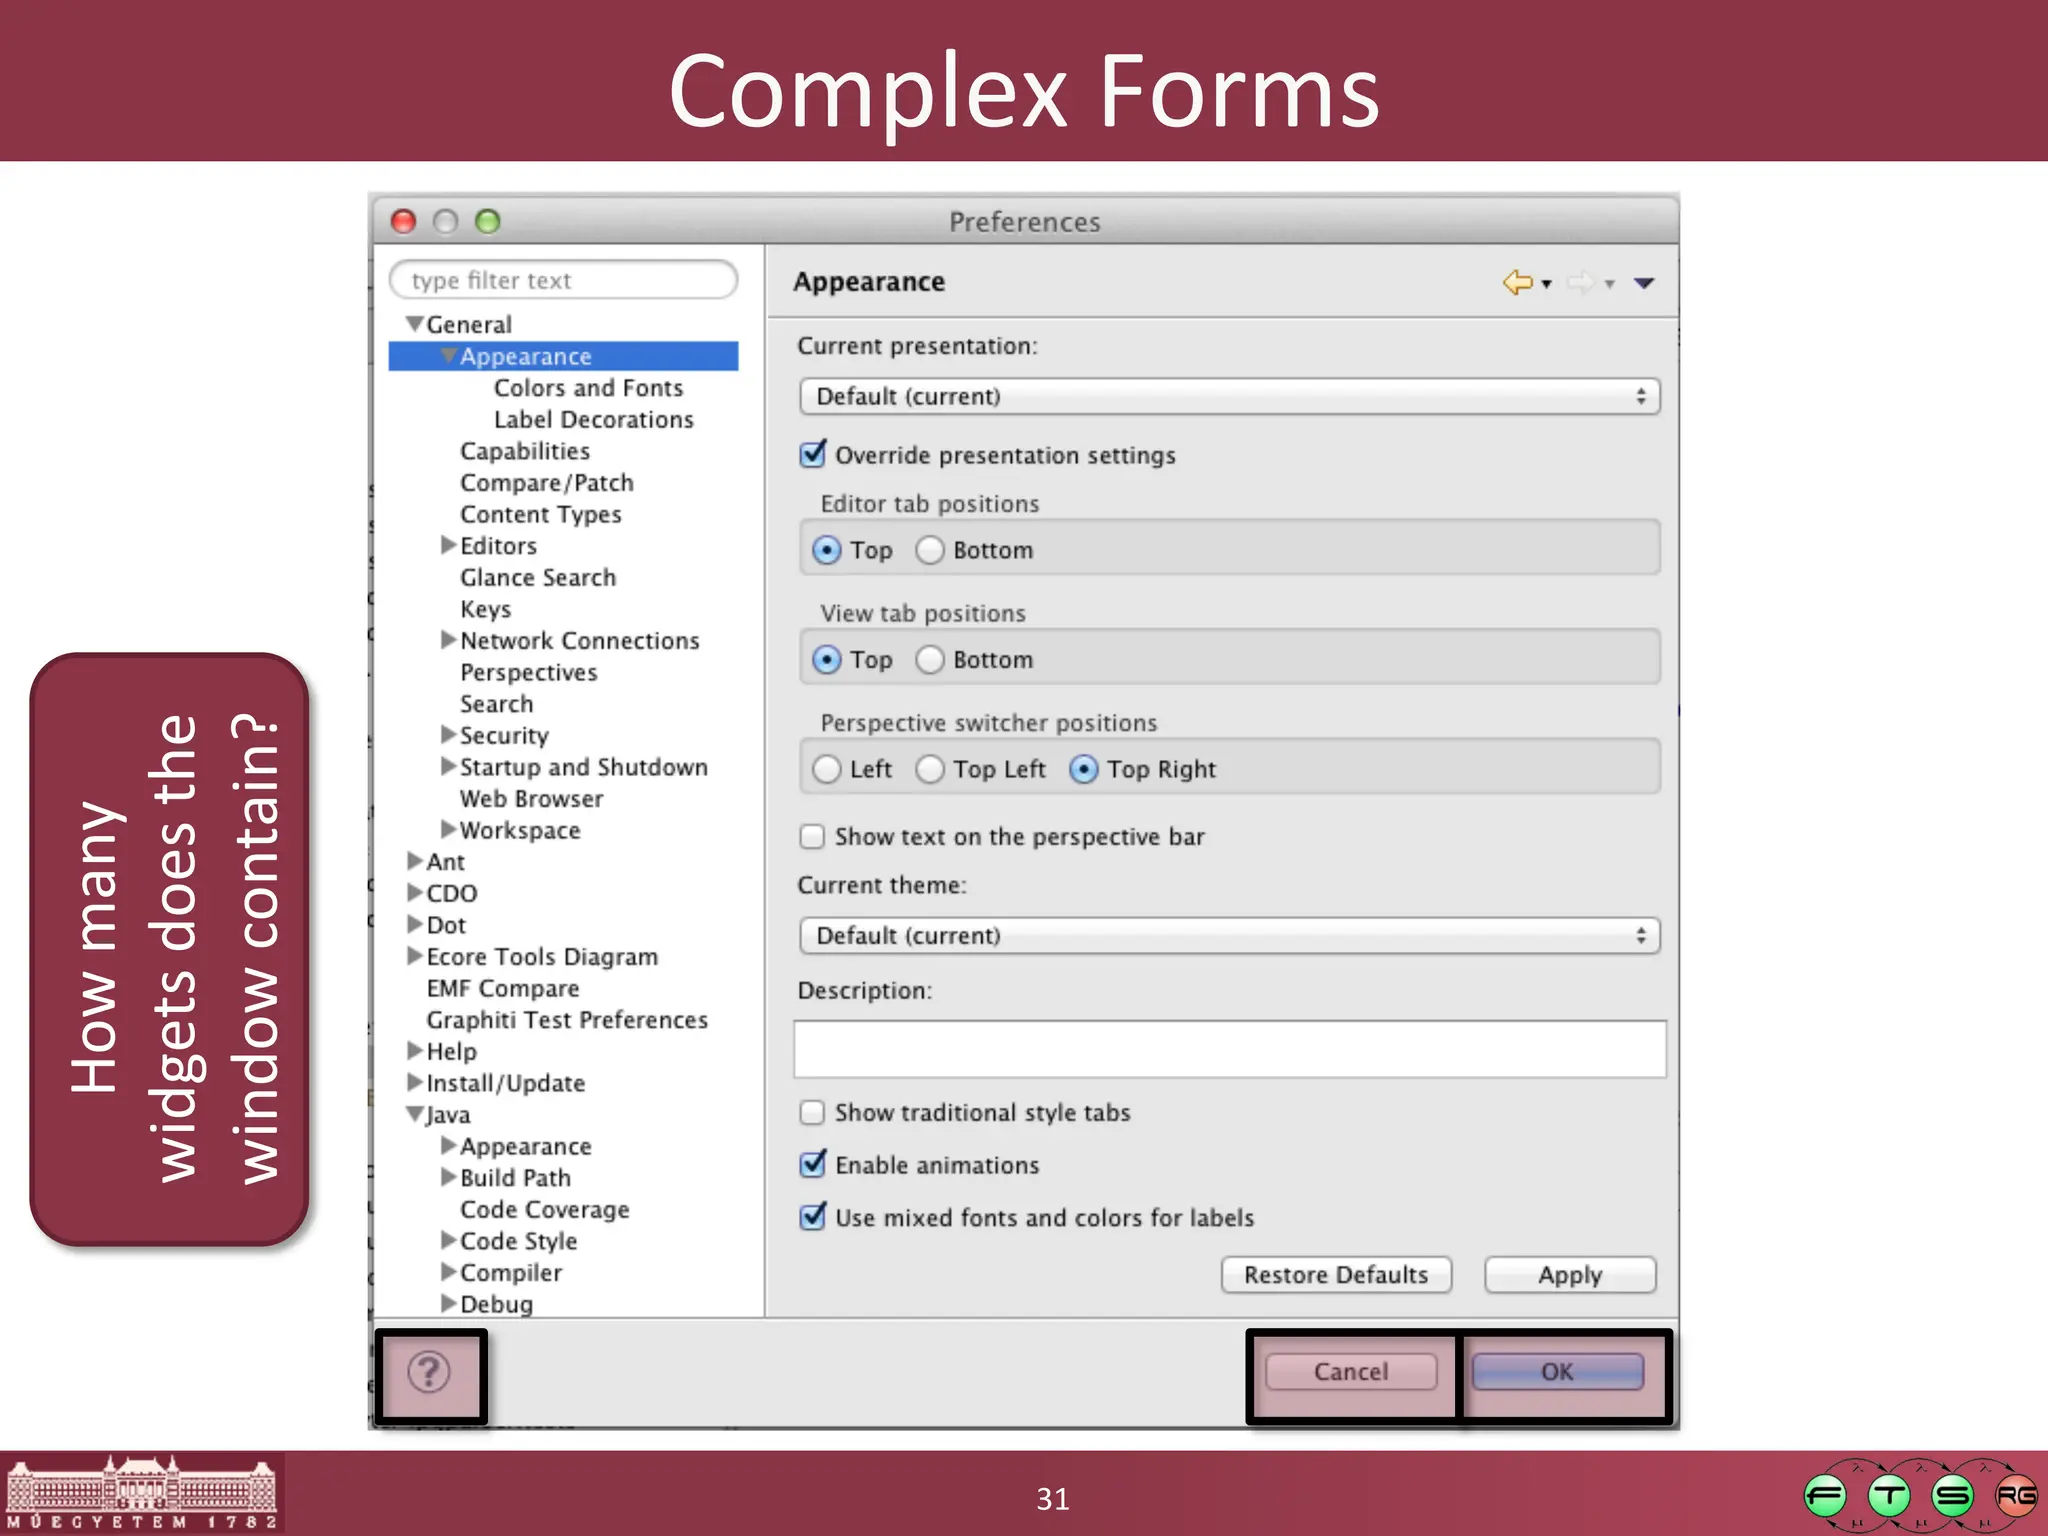The width and height of the screenshot is (2048, 1536).
Task: Select Bottom for View tab positions
Action: coord(930,660)
